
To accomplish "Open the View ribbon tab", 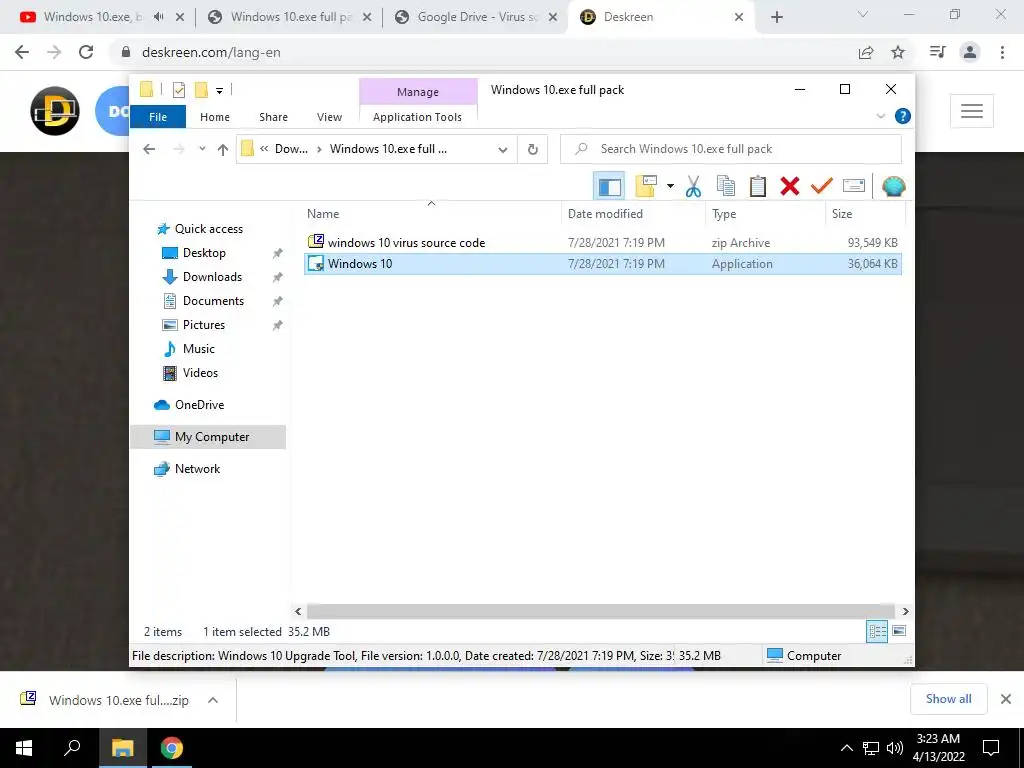I will (x=329, y=117).
